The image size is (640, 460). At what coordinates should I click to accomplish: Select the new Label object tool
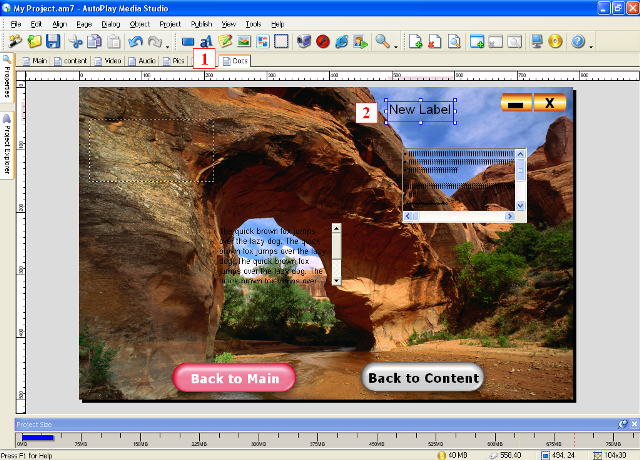click(206, 42)
